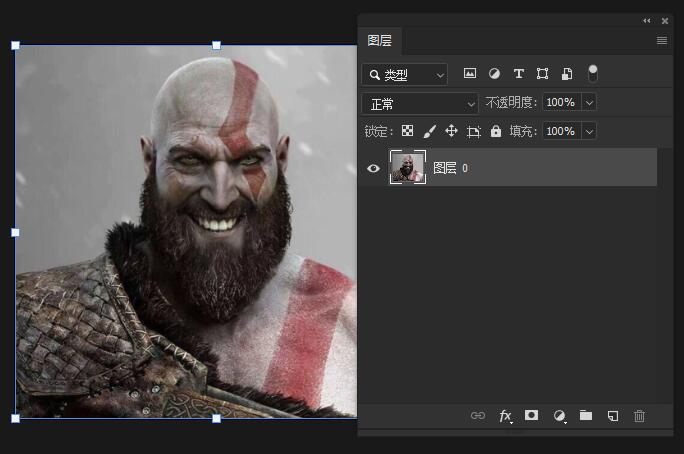Filter layers by type (T) icon
Viewport: 684px width, 454px height.
518,73
